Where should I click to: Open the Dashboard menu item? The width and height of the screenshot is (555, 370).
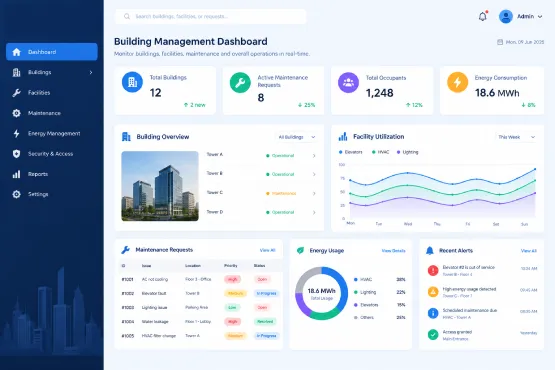(52, 52)
